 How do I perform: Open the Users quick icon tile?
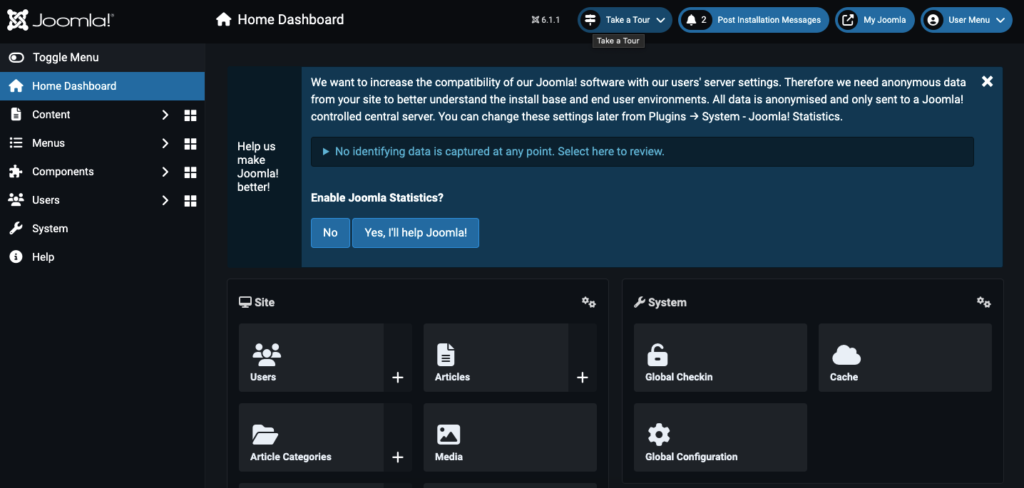point(311,358)
